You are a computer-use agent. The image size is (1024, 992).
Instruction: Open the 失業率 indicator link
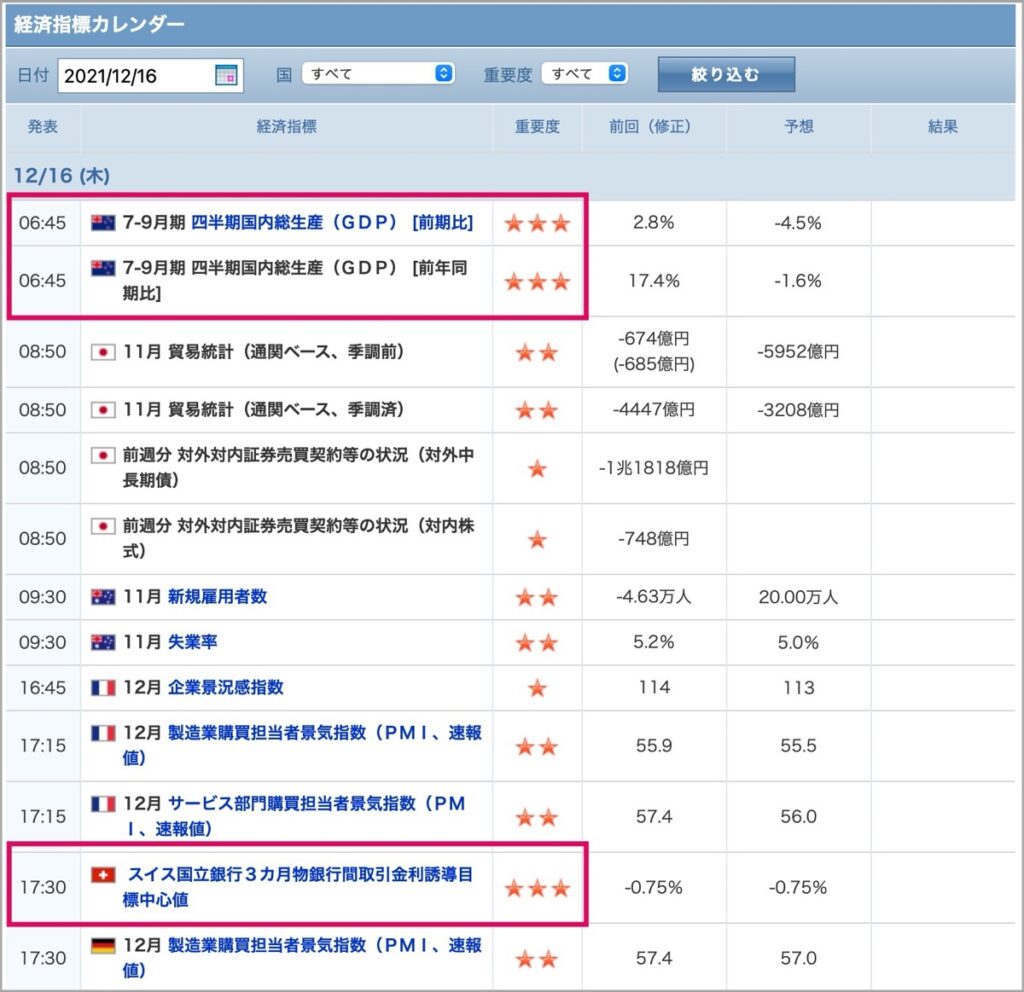coord(193,642)
